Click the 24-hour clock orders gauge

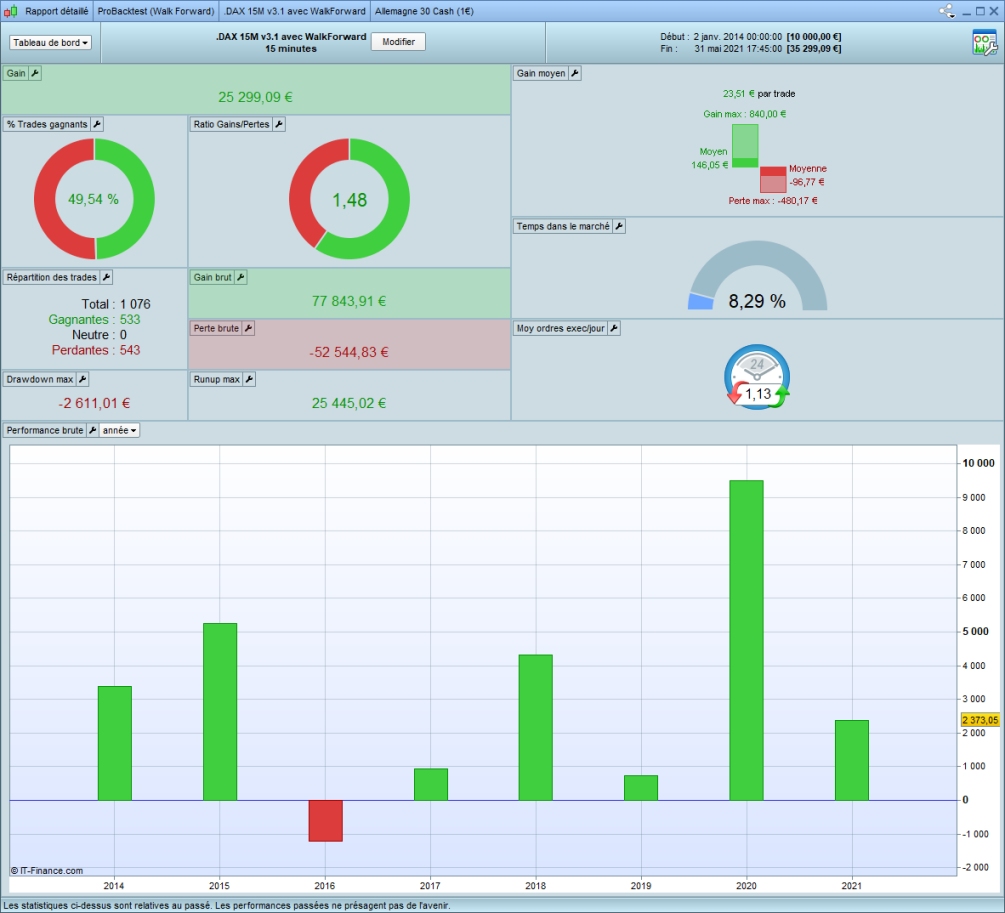(757, 377)
